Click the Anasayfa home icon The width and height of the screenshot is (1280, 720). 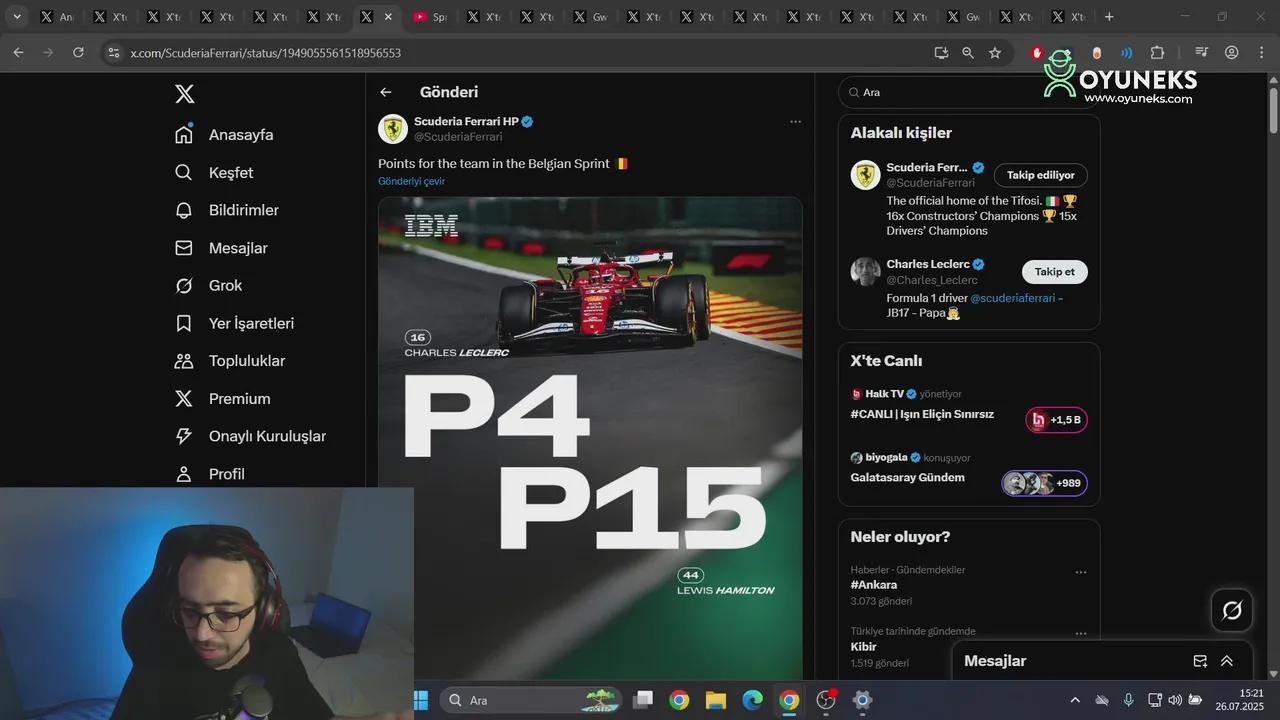(x=184, y=135)
